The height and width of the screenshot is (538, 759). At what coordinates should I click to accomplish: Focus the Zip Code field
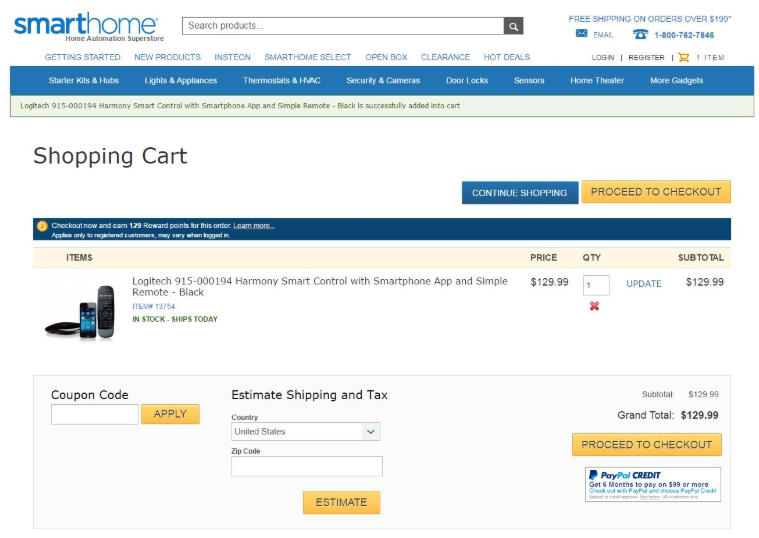[x=306, y=467]
